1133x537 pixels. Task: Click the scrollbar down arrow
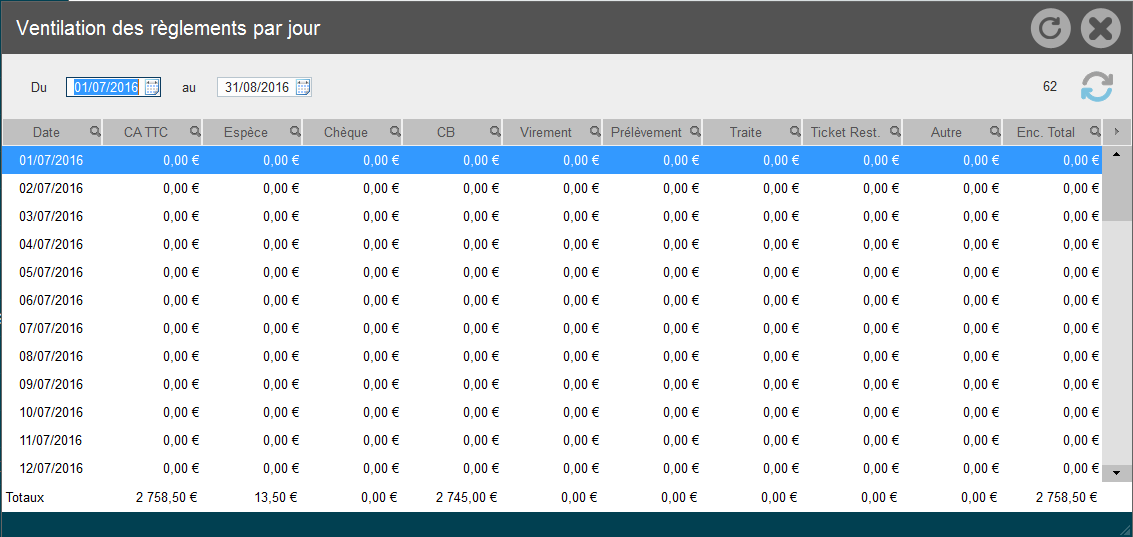[x=1116, y=473]
